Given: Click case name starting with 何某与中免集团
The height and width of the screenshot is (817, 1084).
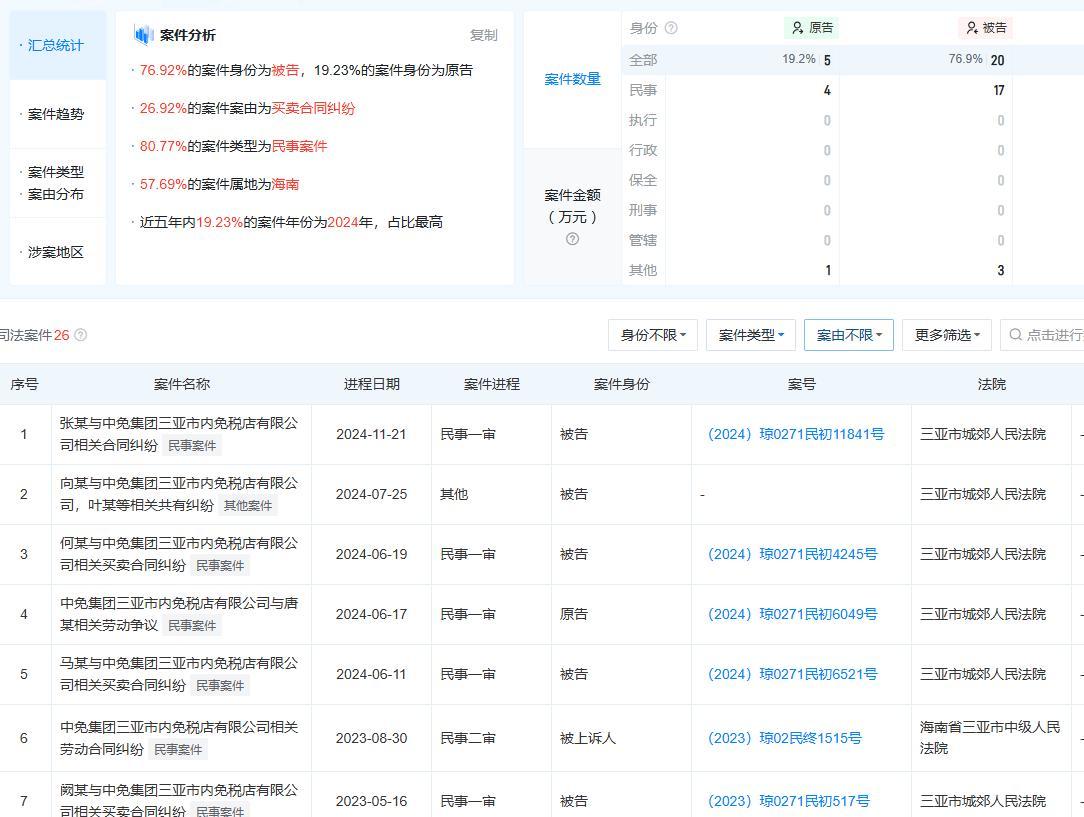Looking at the screenshot, I should 178,554.
